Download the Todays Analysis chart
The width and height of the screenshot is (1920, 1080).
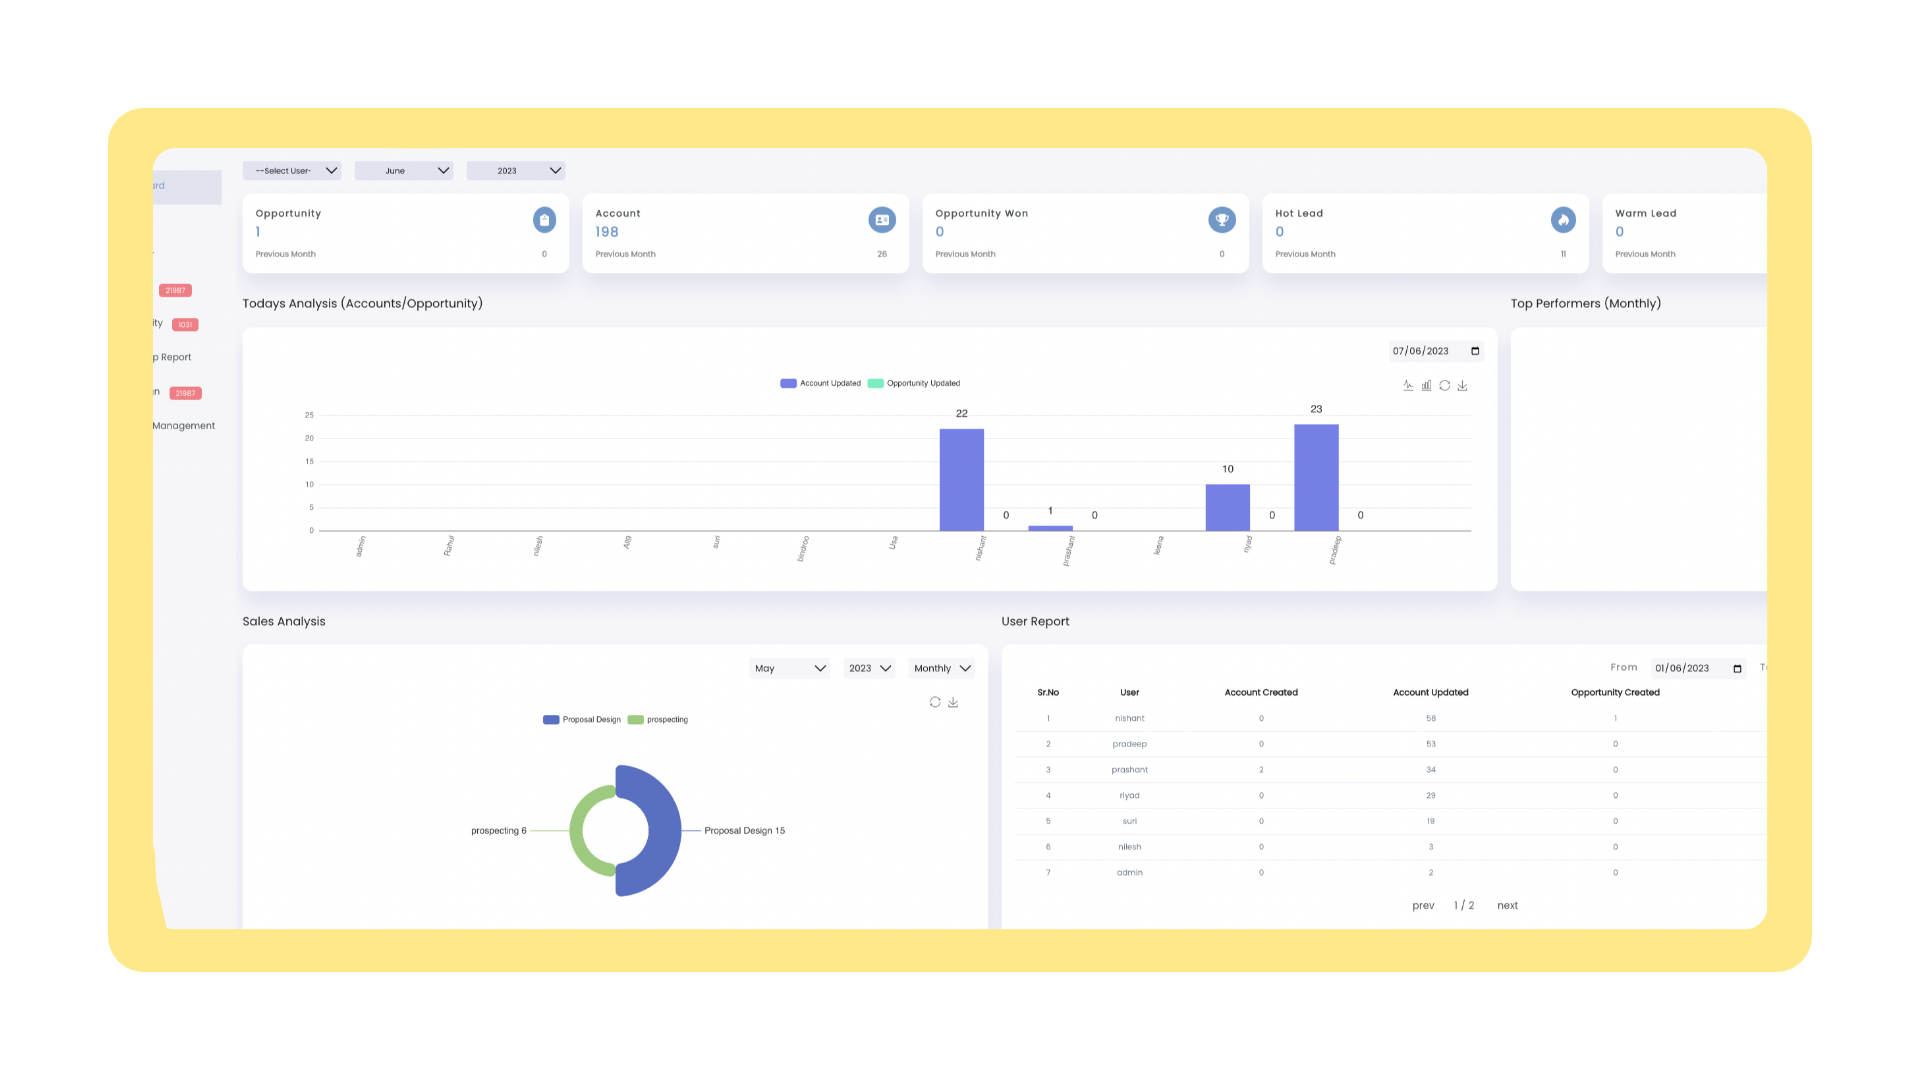pos(1462,385)
